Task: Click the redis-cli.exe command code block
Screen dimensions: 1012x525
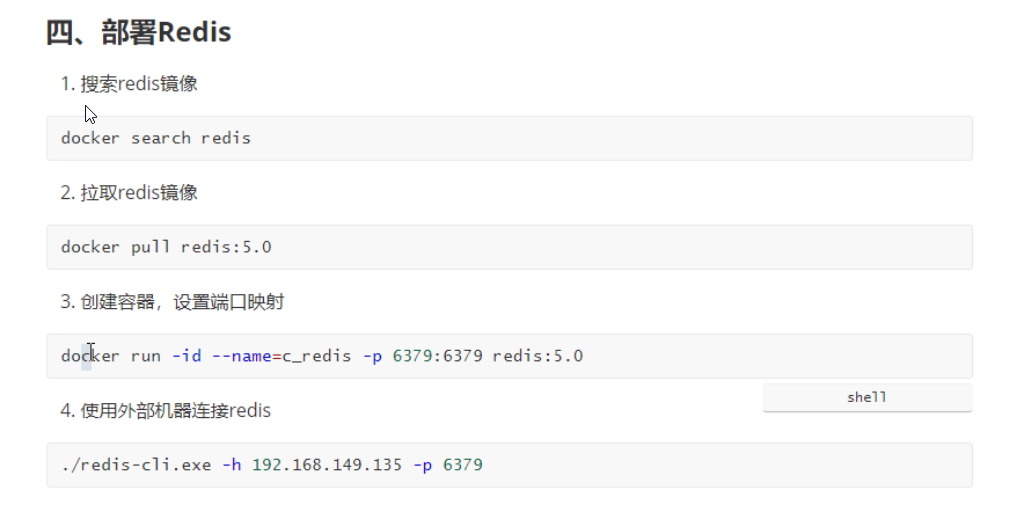Action: point(509,465)
